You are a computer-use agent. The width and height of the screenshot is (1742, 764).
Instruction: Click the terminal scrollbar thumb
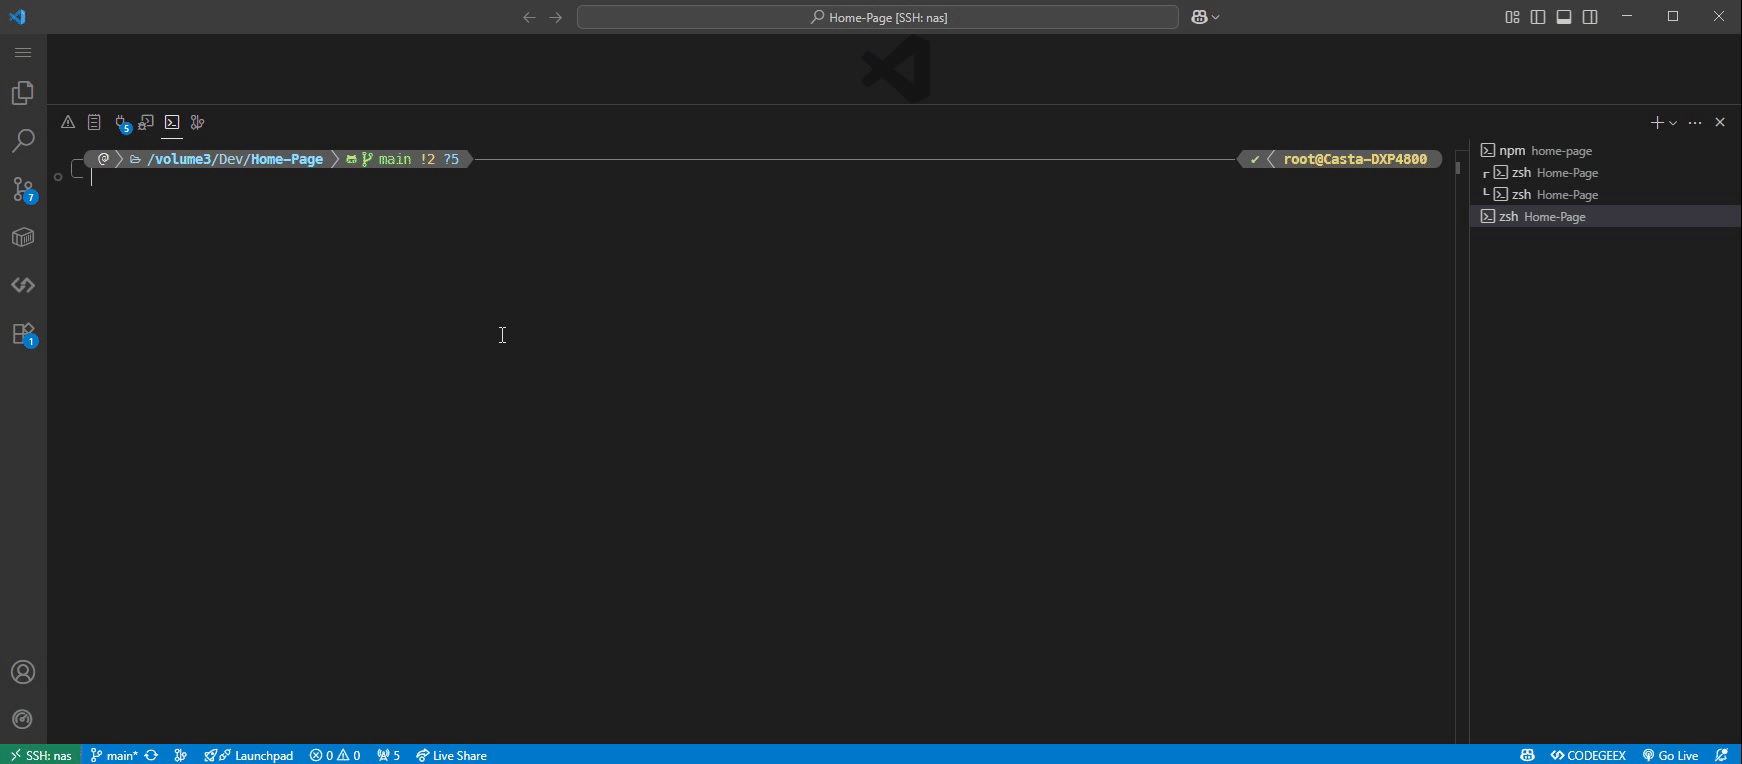point(1458,167)
